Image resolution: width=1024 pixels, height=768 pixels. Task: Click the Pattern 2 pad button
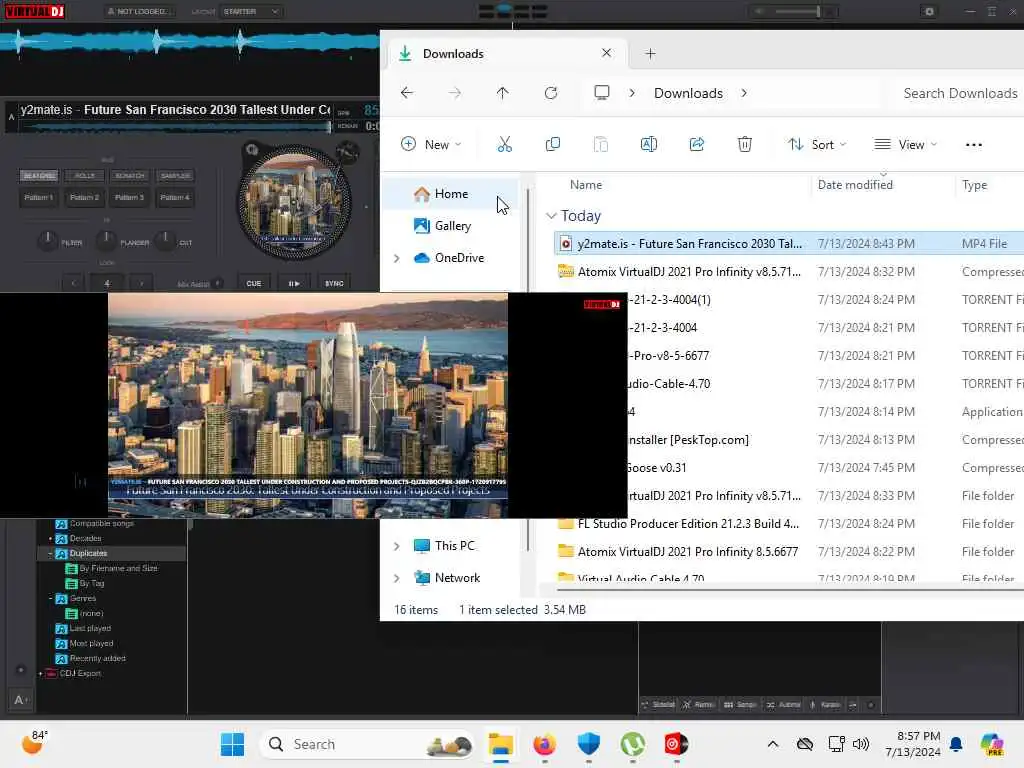tap(85, 197)
